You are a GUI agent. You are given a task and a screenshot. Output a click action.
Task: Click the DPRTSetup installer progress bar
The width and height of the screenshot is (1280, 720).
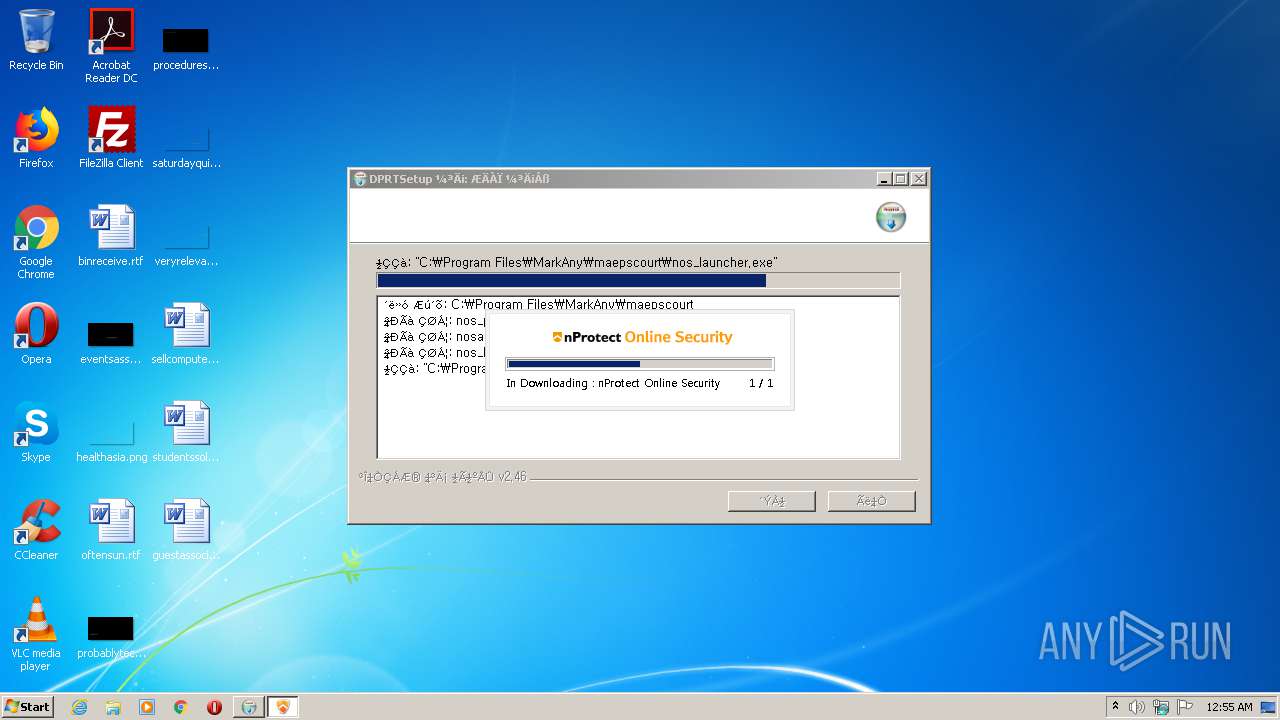click(638, 281)
